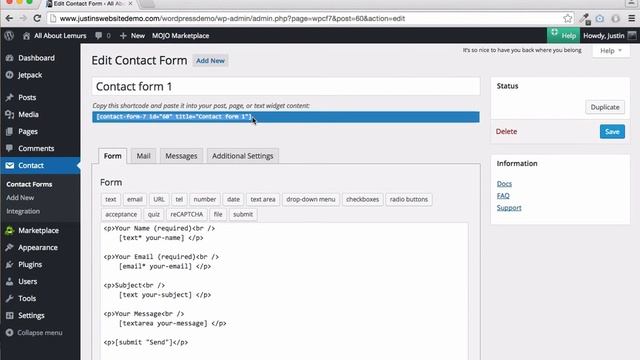Click the Posts pushpin icon
This screenshot has width=640, height=360.
pyautogui.click(x=9, y=98)
